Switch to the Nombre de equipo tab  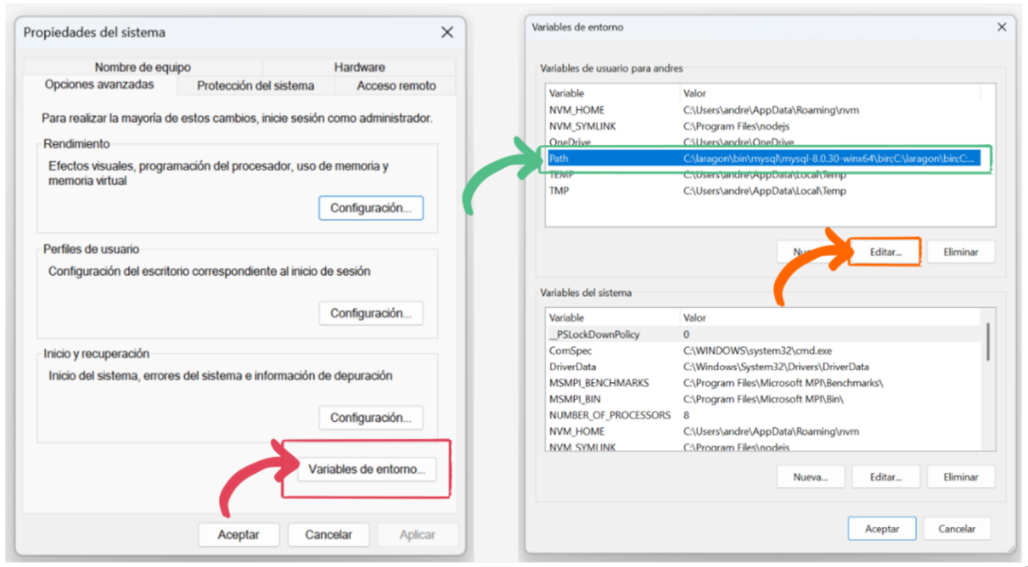coord(142,67)
